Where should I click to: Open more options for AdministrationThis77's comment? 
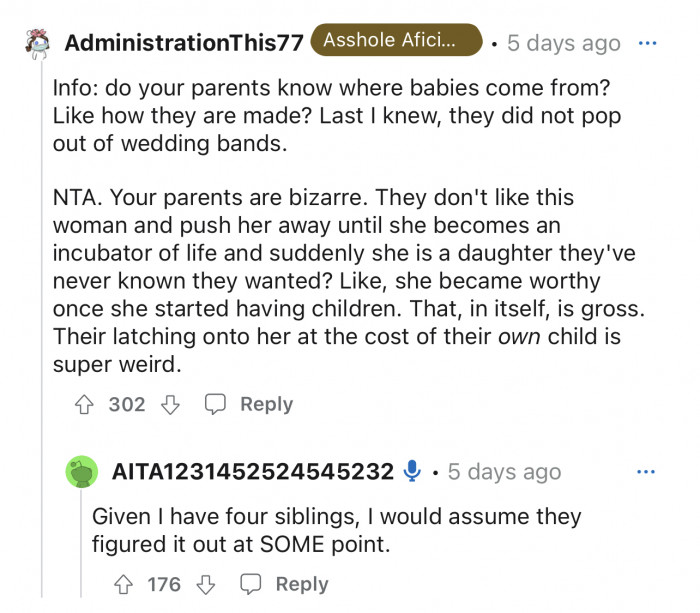[648, 43]
